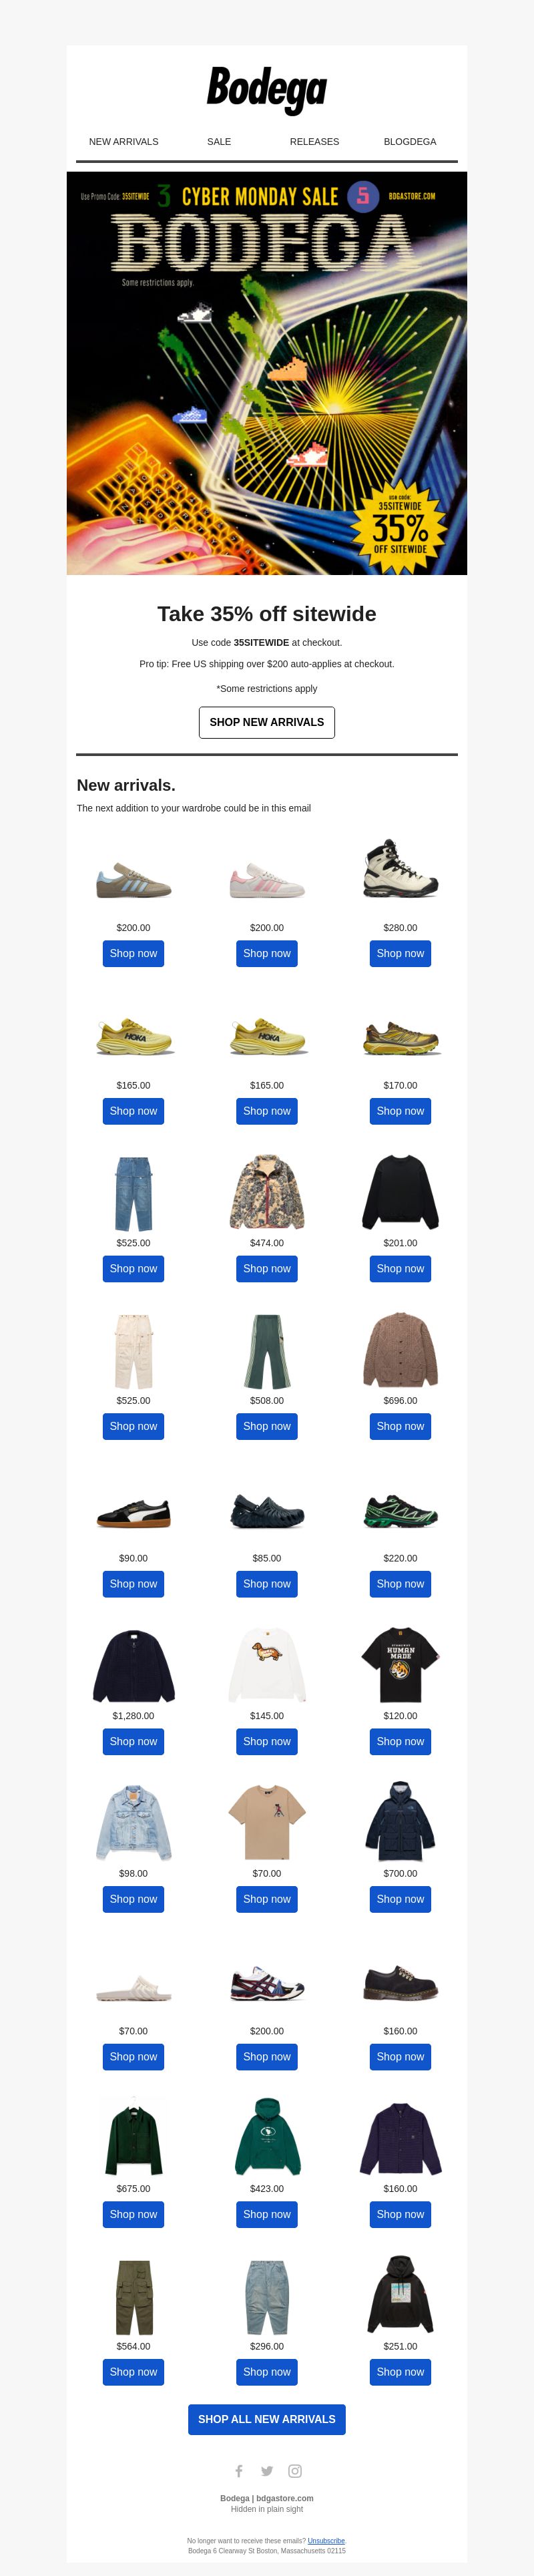Open the Human Made tiger t-shirt image
This screenshot has width=534, height=2576.
[400, 1664]
